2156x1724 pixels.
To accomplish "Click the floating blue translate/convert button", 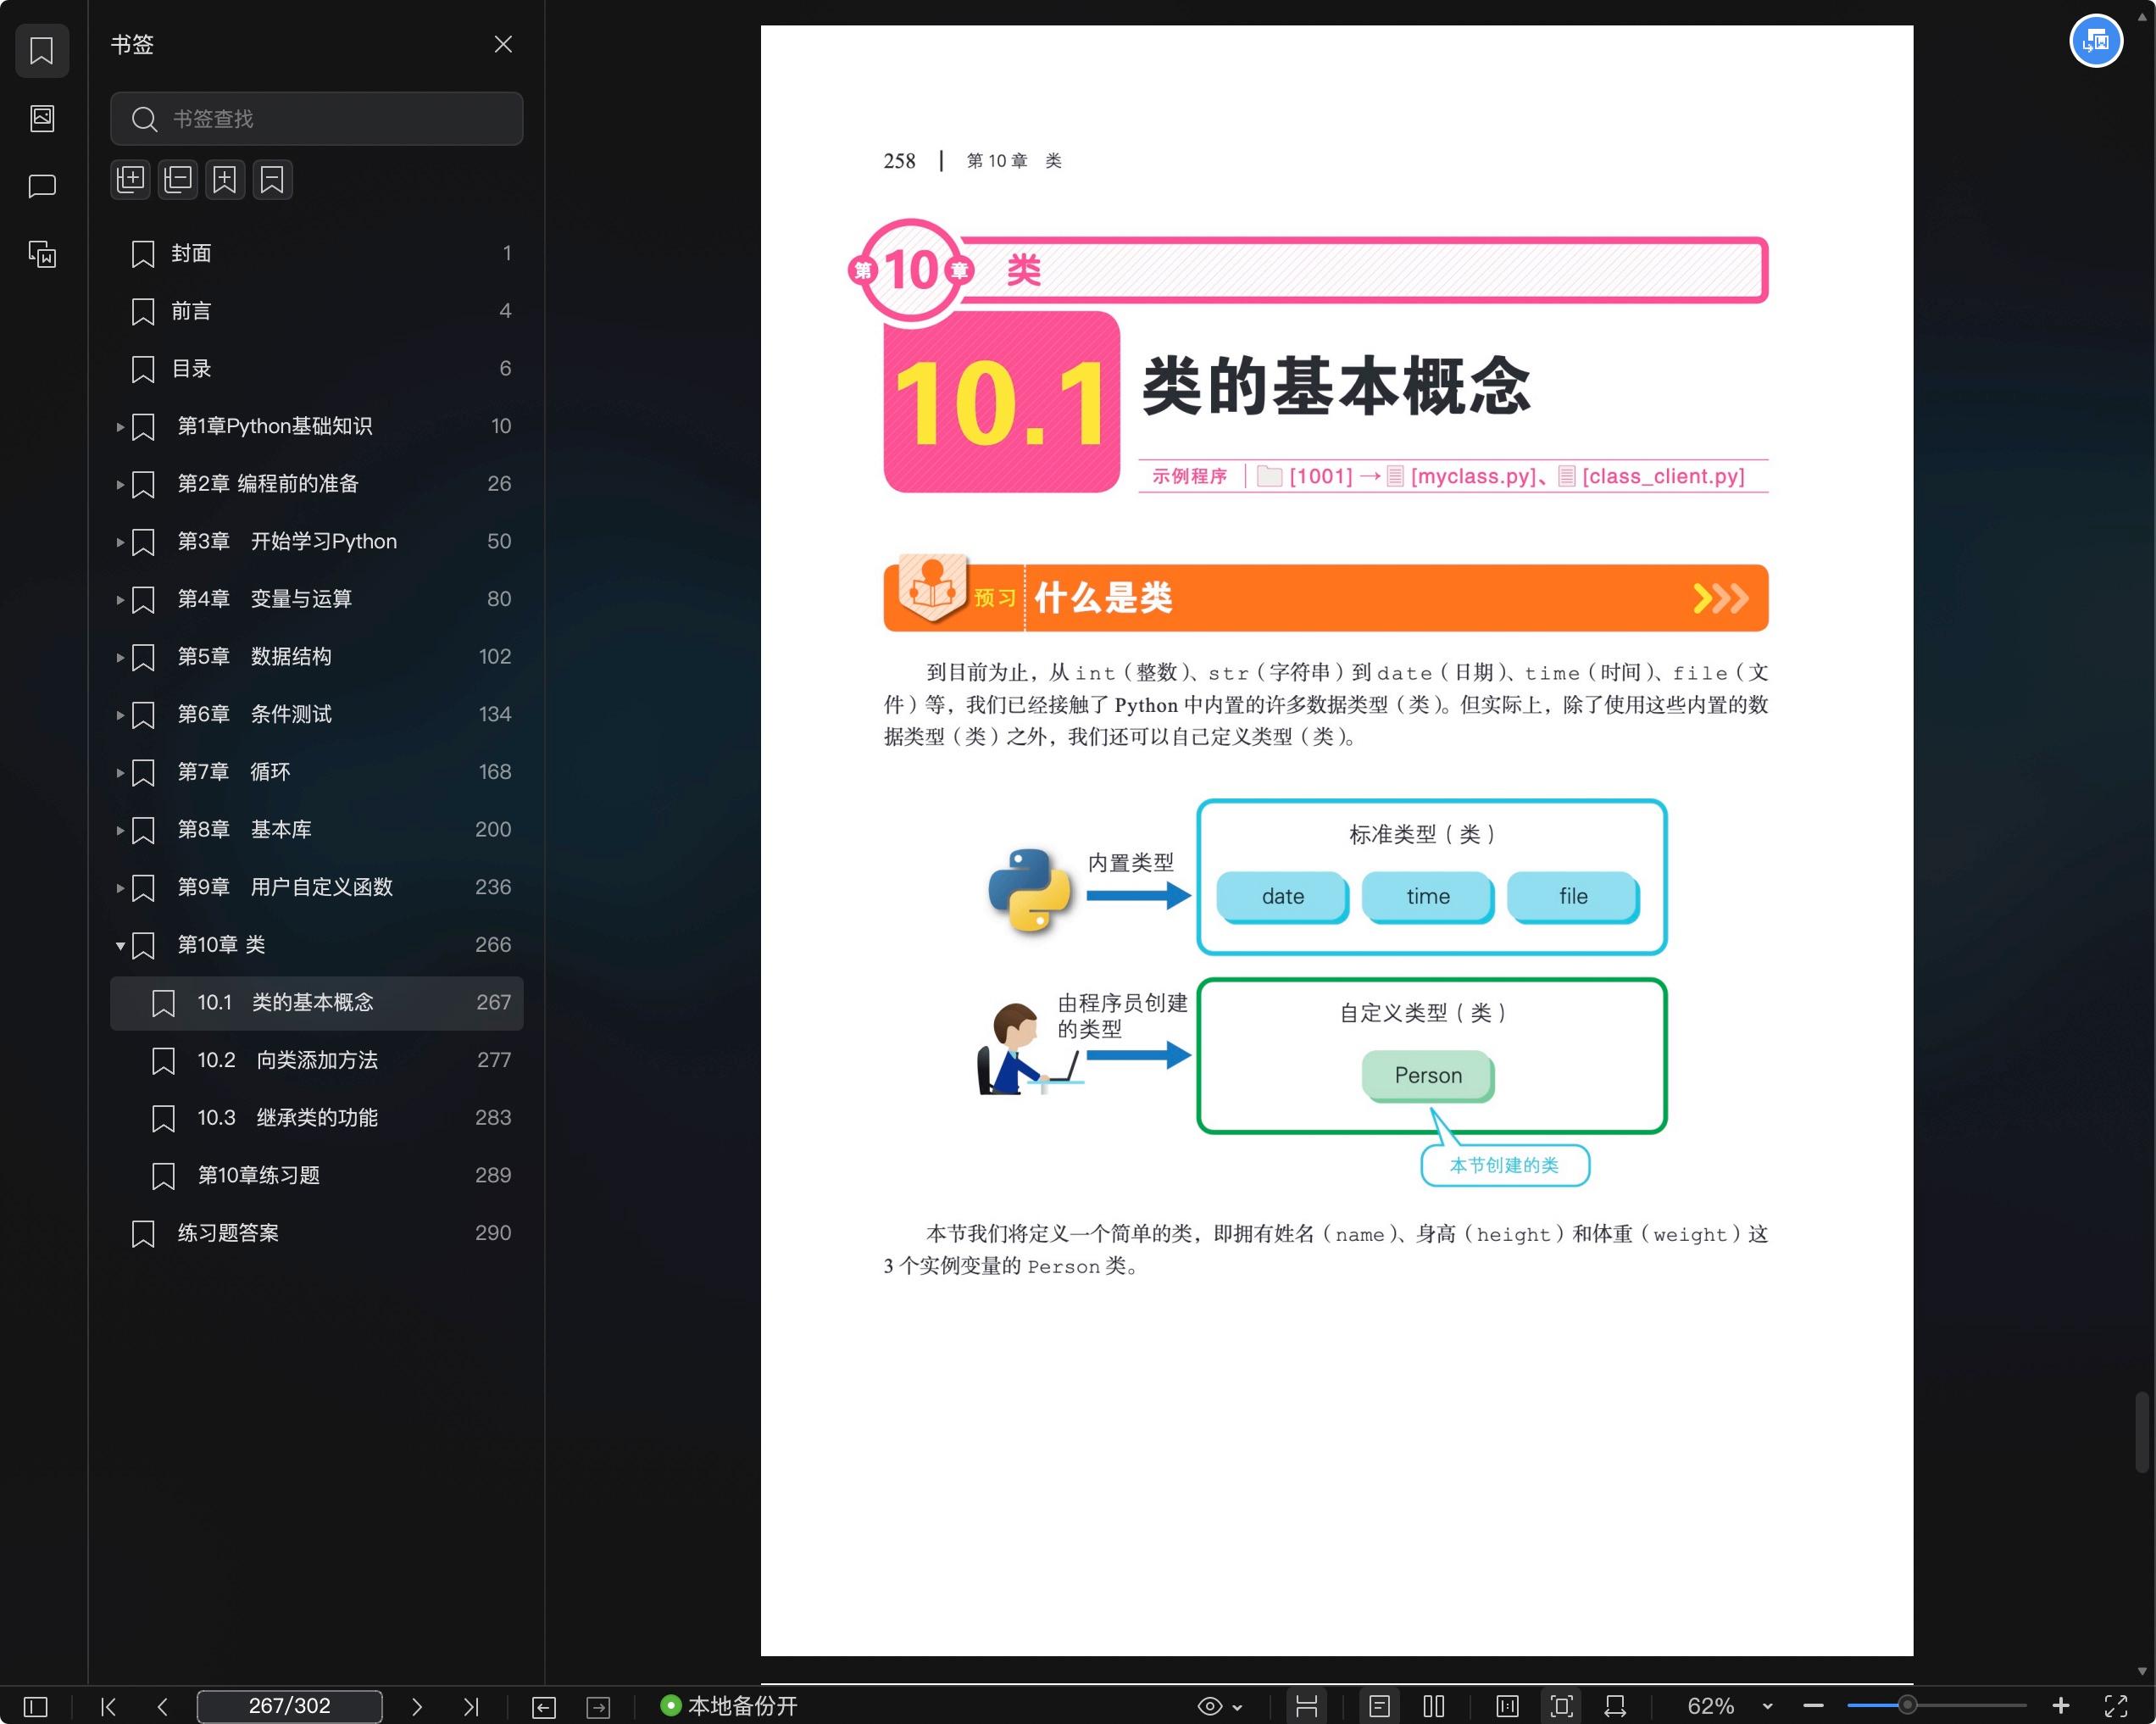I will pos(2096,42).
